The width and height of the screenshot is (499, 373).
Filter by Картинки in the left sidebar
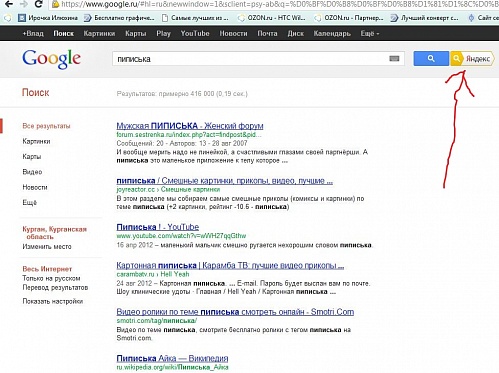(x=36, y=141)
